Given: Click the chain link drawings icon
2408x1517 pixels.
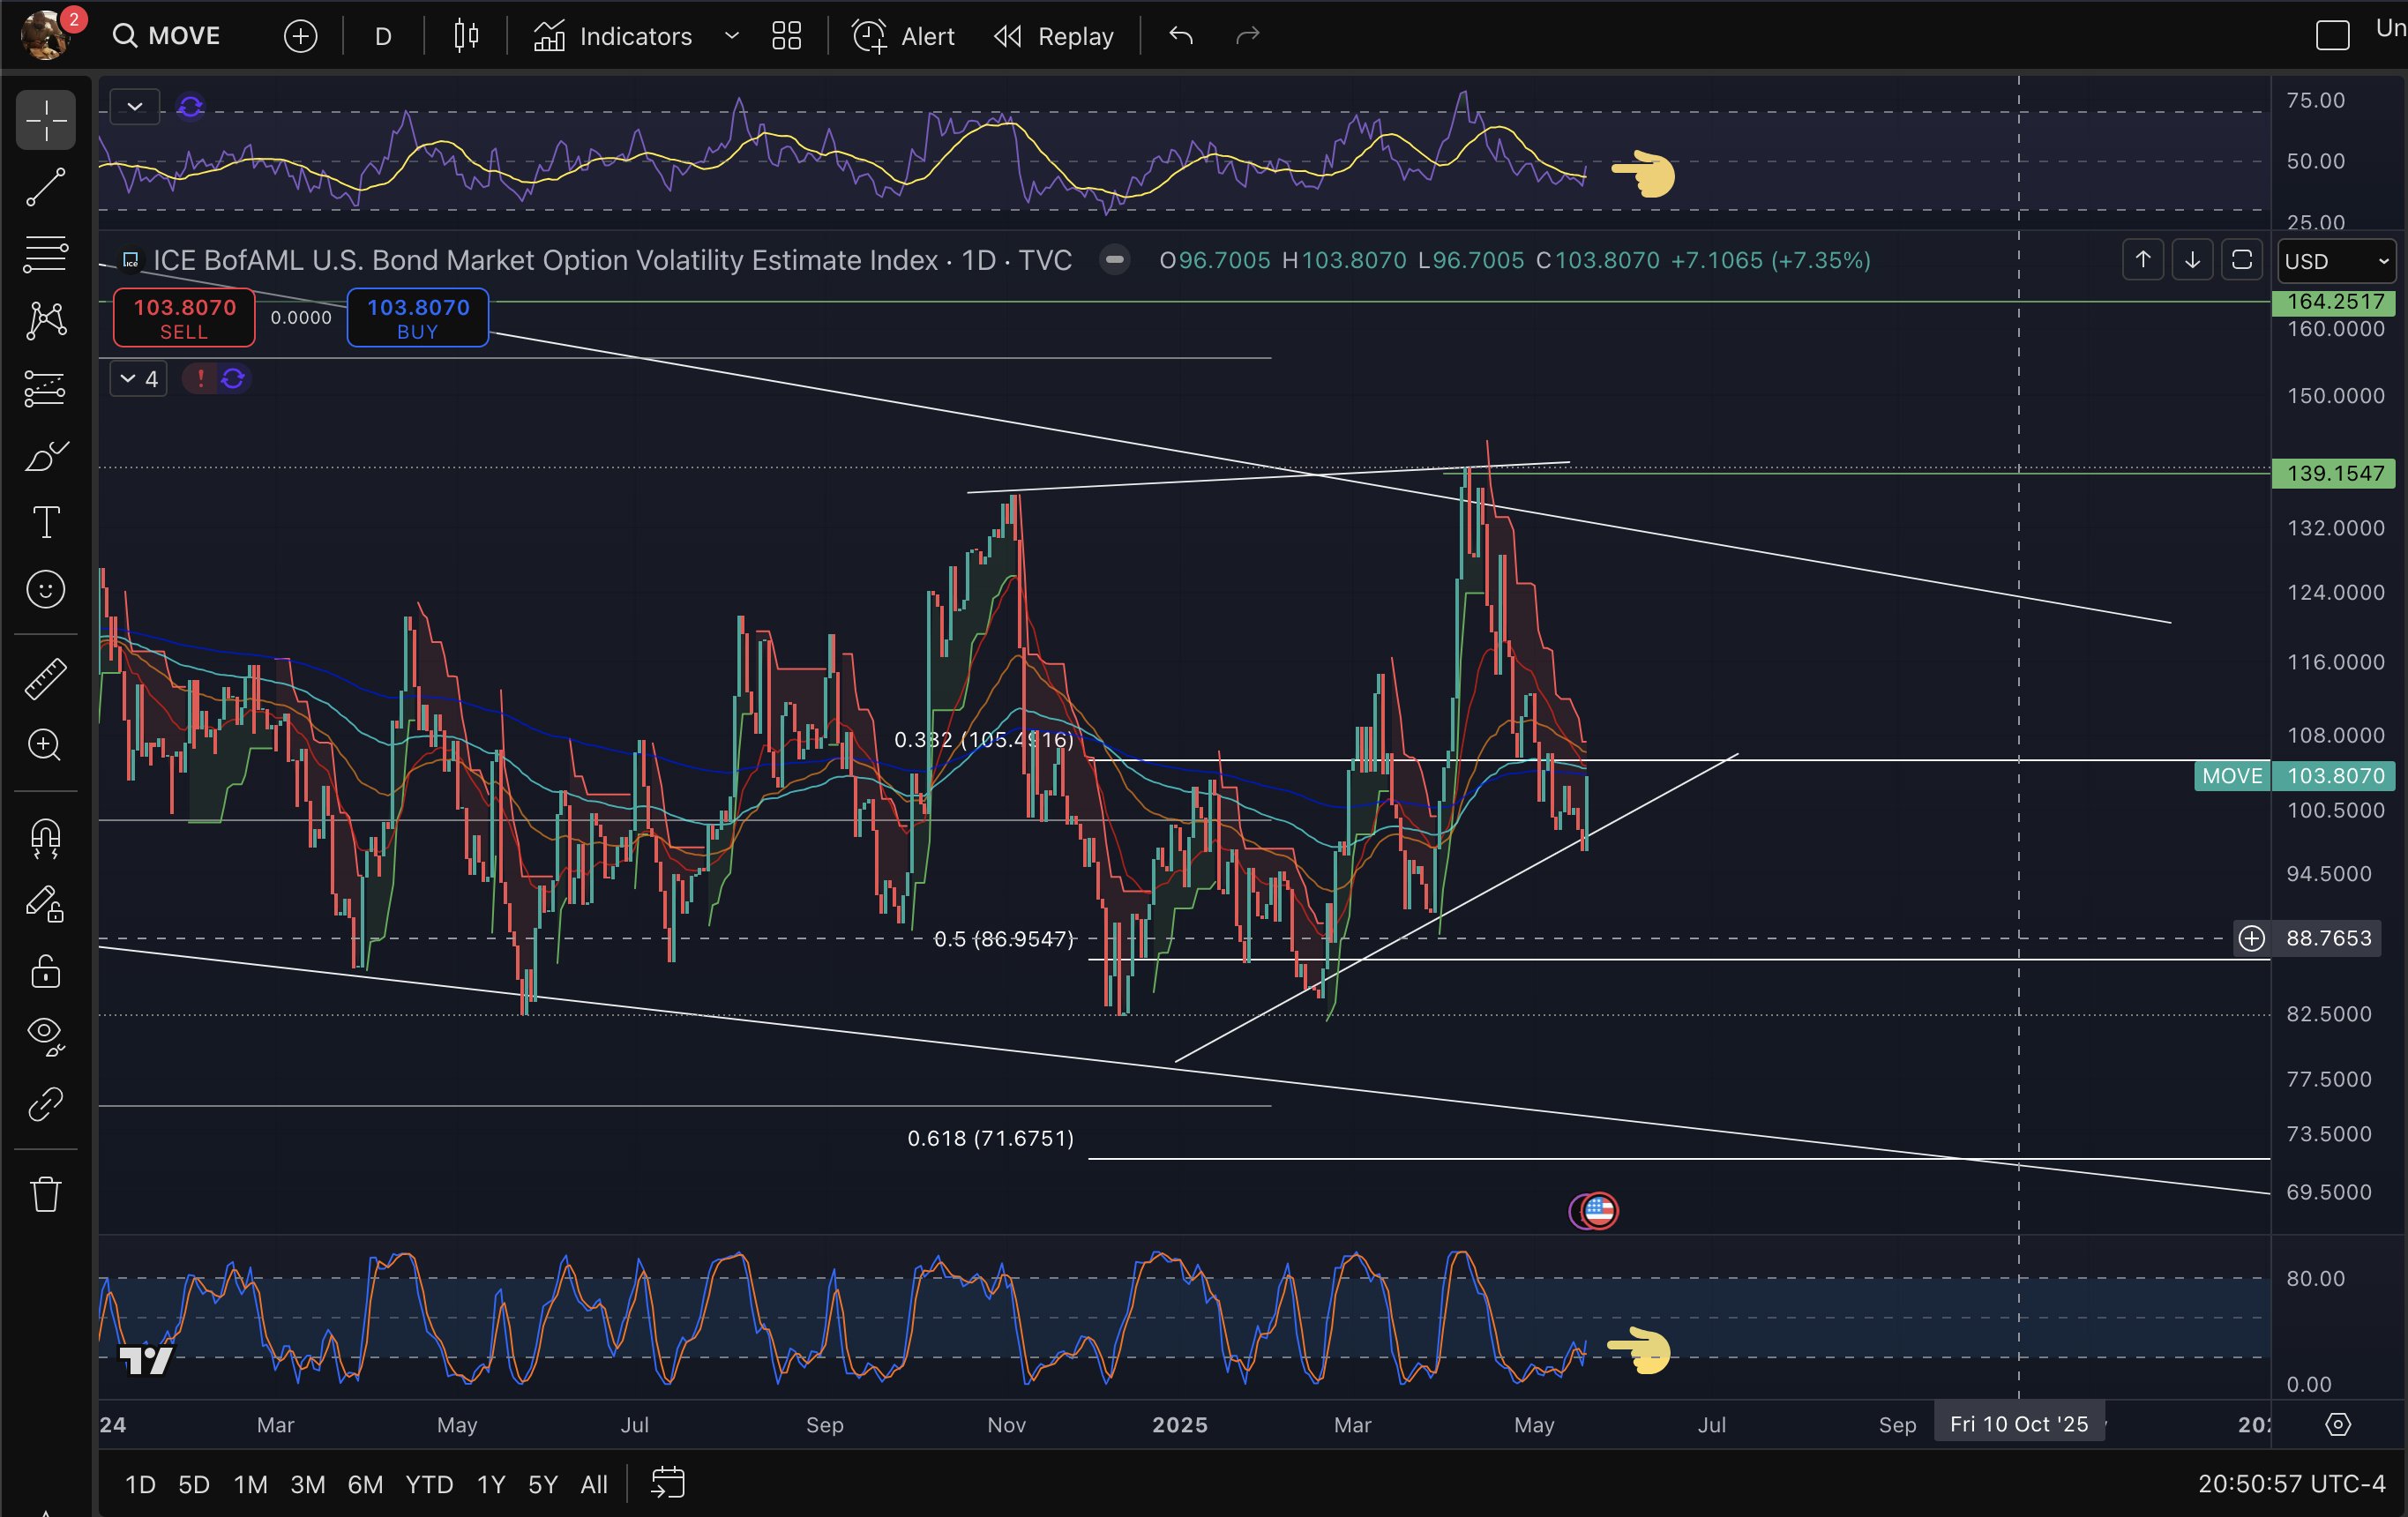Looking at the screenshot, I should (x=46, y=1104).
